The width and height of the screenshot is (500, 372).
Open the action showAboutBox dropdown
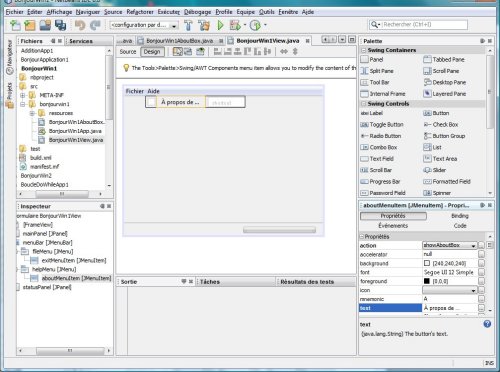click(x=473, y=246)
